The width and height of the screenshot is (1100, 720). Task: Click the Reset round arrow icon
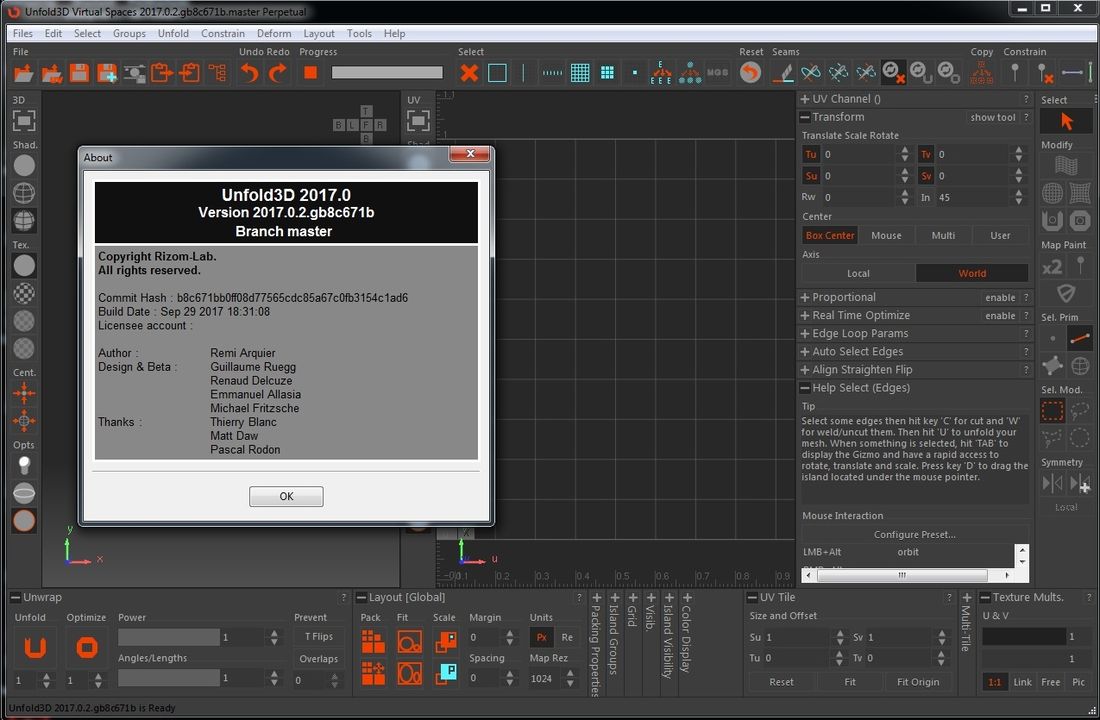[x=750, y=73]
